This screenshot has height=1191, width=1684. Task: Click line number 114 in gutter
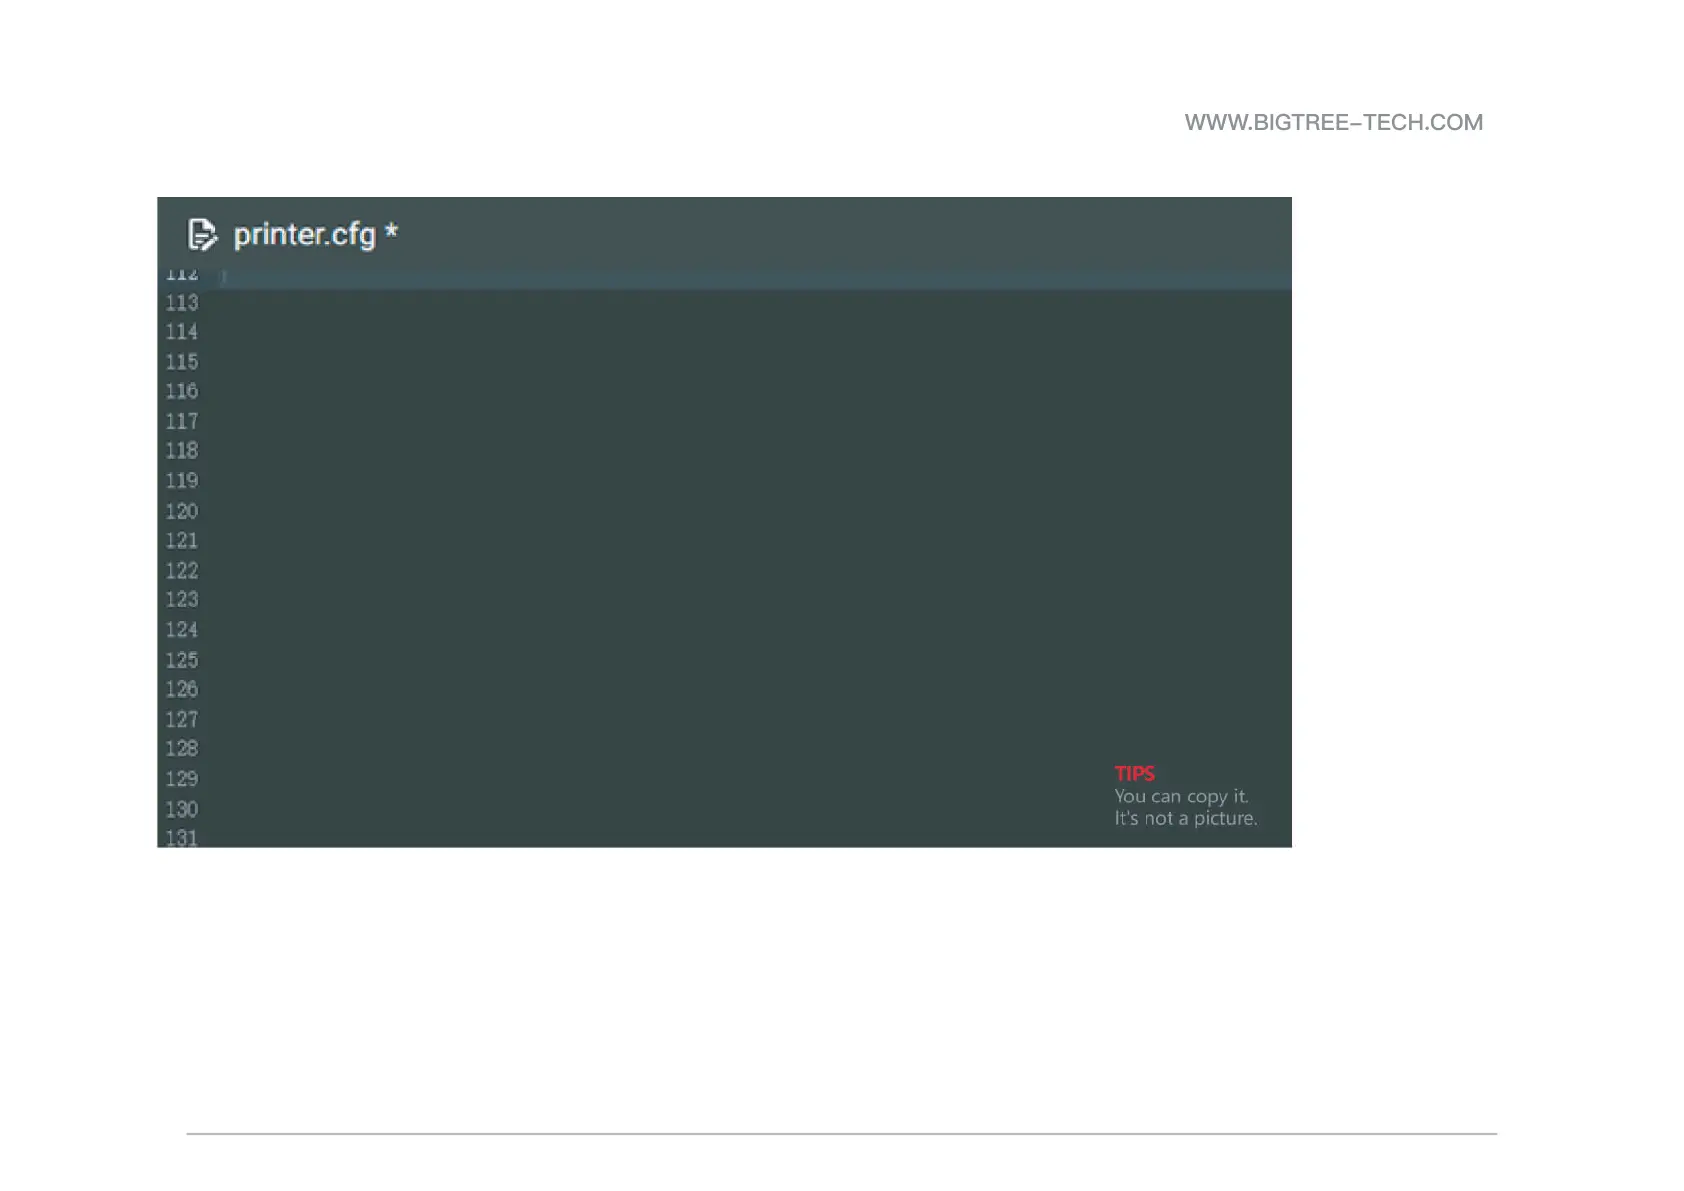point(182,332)
